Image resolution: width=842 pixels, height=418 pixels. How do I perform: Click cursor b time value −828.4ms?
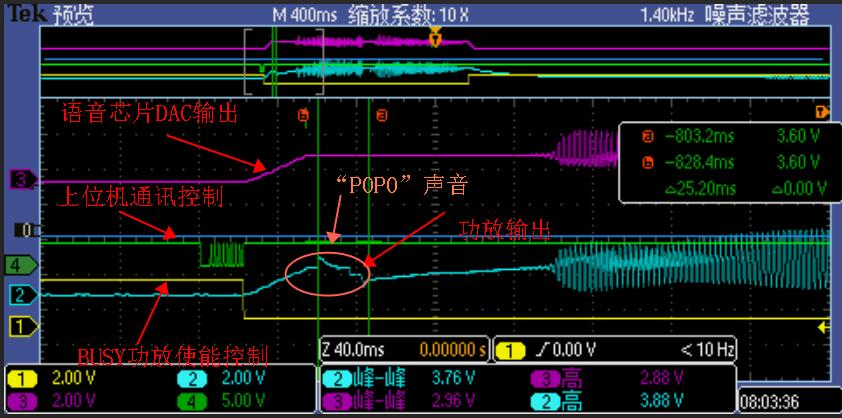tap(699, 162)
